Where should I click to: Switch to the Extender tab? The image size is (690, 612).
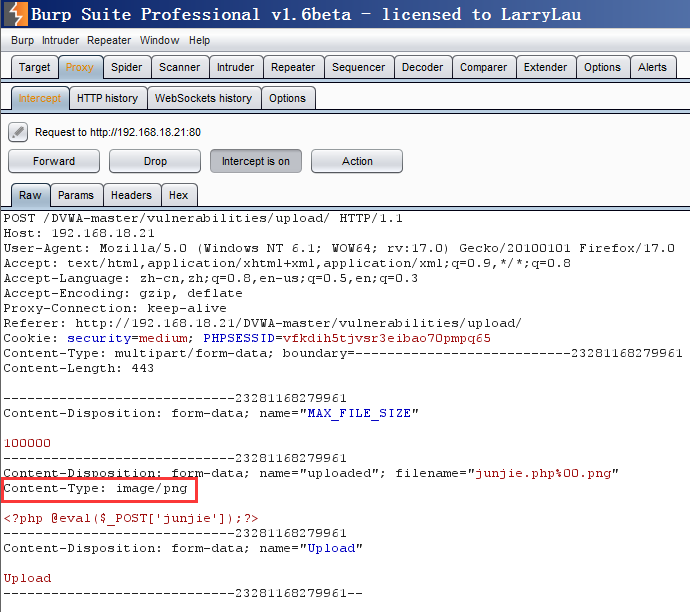546,67
